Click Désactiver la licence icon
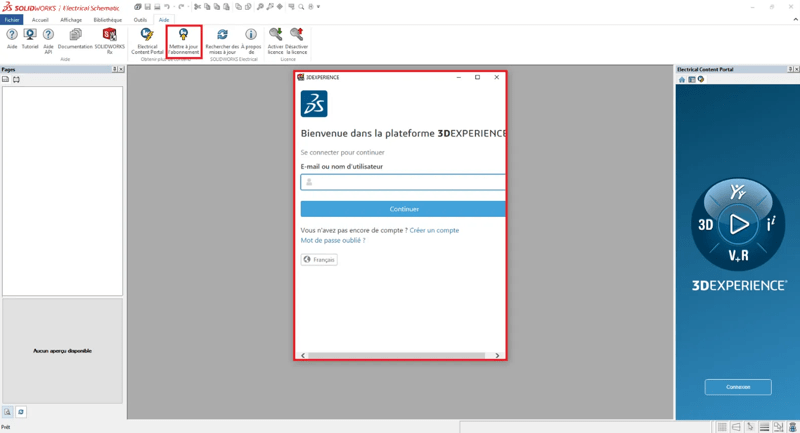Screen dimensions: 800x433 point(296,38)
